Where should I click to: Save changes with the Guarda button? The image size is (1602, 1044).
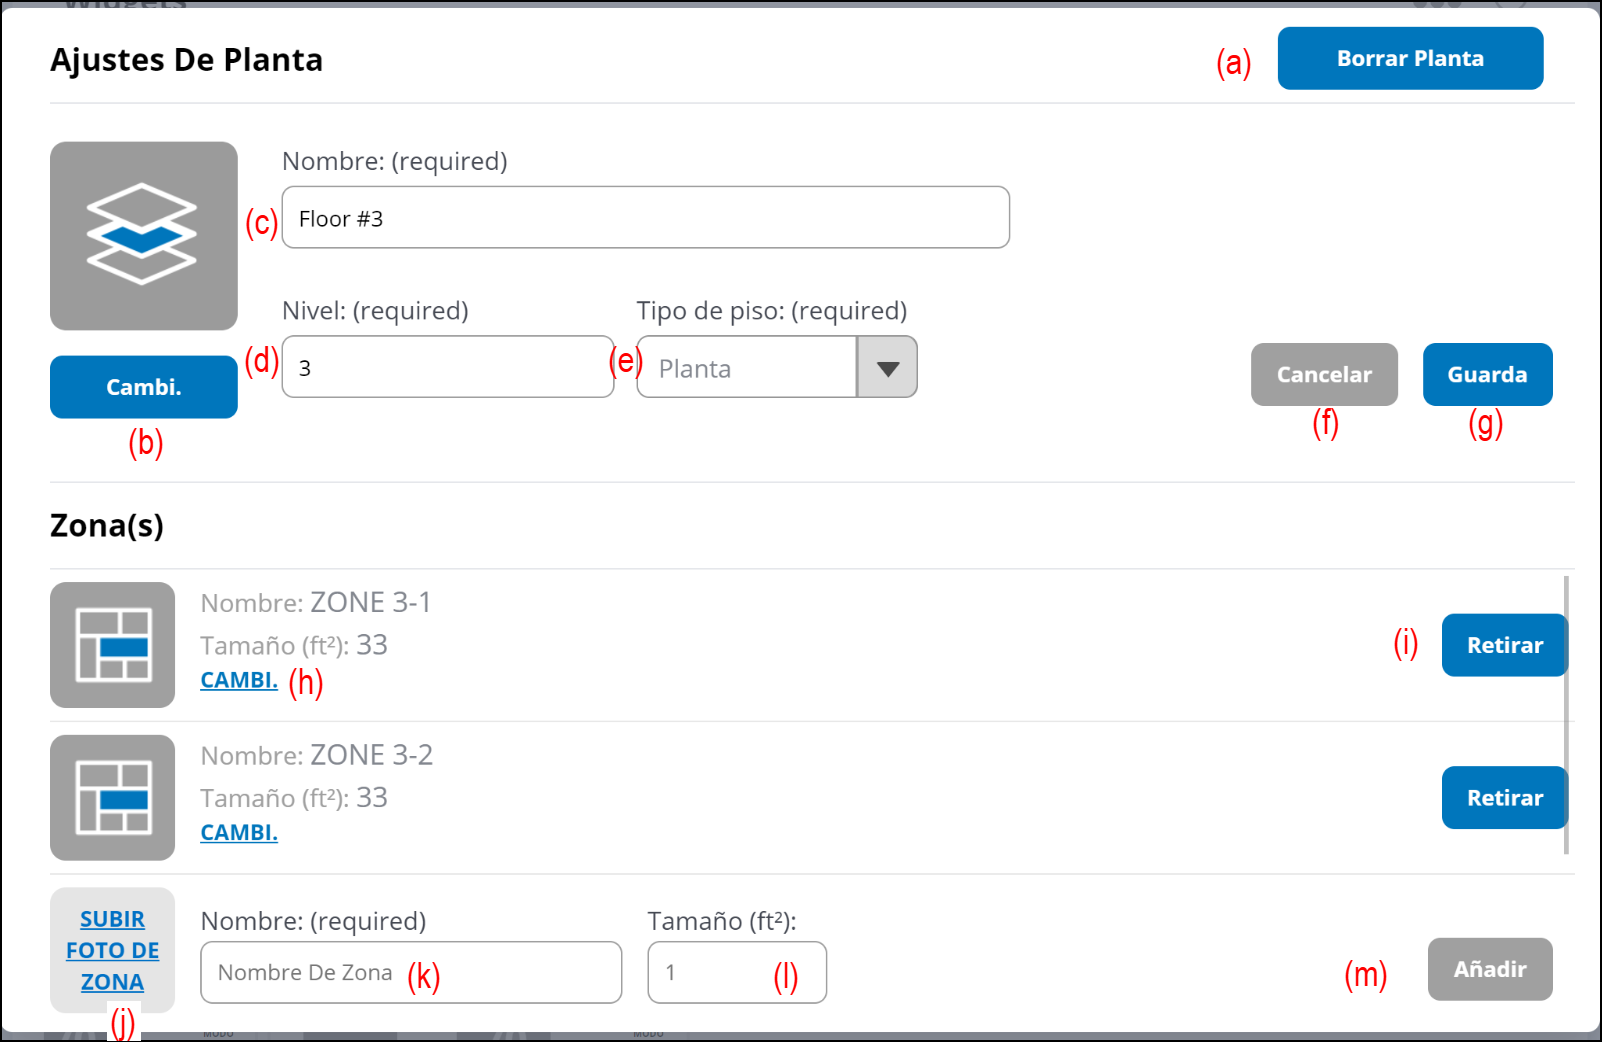pos(1487,375)
